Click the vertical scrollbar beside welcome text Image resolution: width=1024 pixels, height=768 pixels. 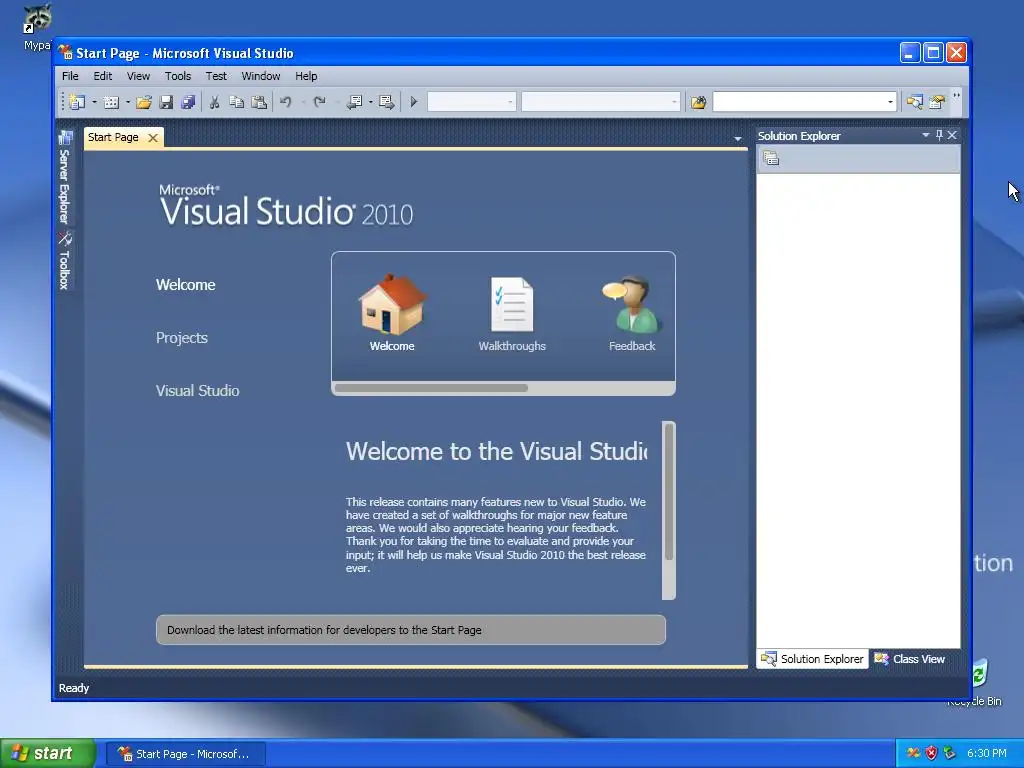click(x=669, y=492)
